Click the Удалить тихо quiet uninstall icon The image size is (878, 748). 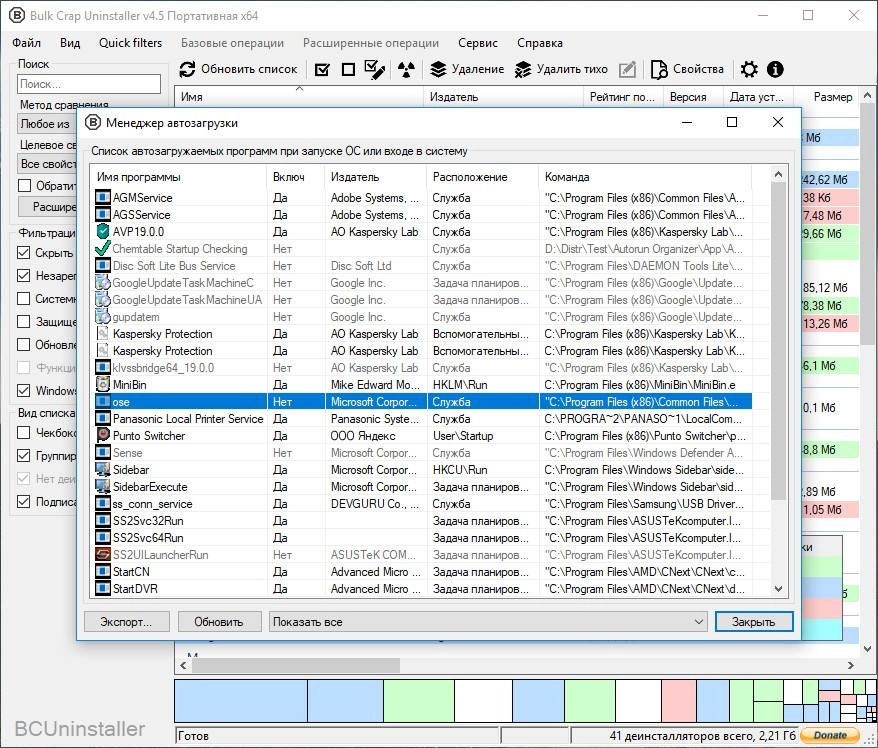point(523,69)
